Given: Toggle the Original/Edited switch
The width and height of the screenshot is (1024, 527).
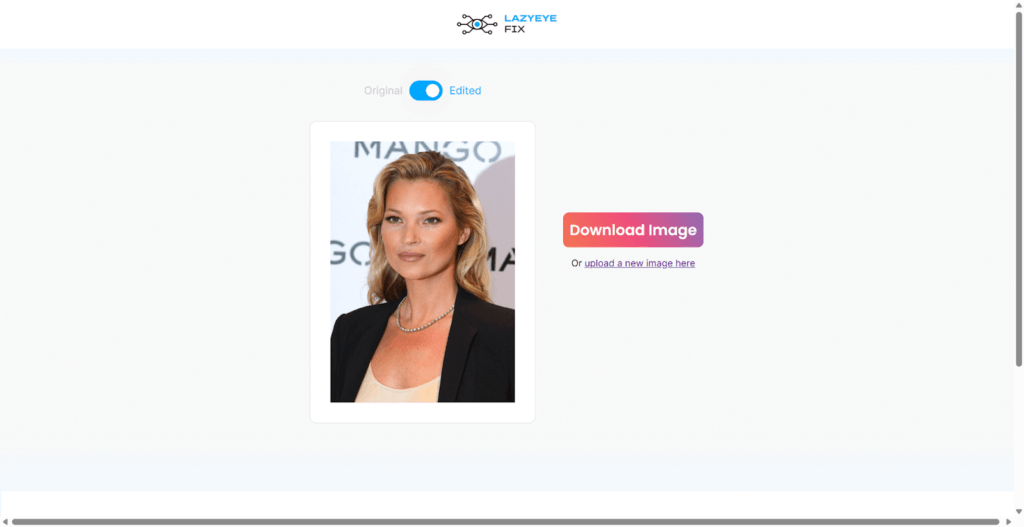Looking at the screenshot, I should [x=426, y=91].
